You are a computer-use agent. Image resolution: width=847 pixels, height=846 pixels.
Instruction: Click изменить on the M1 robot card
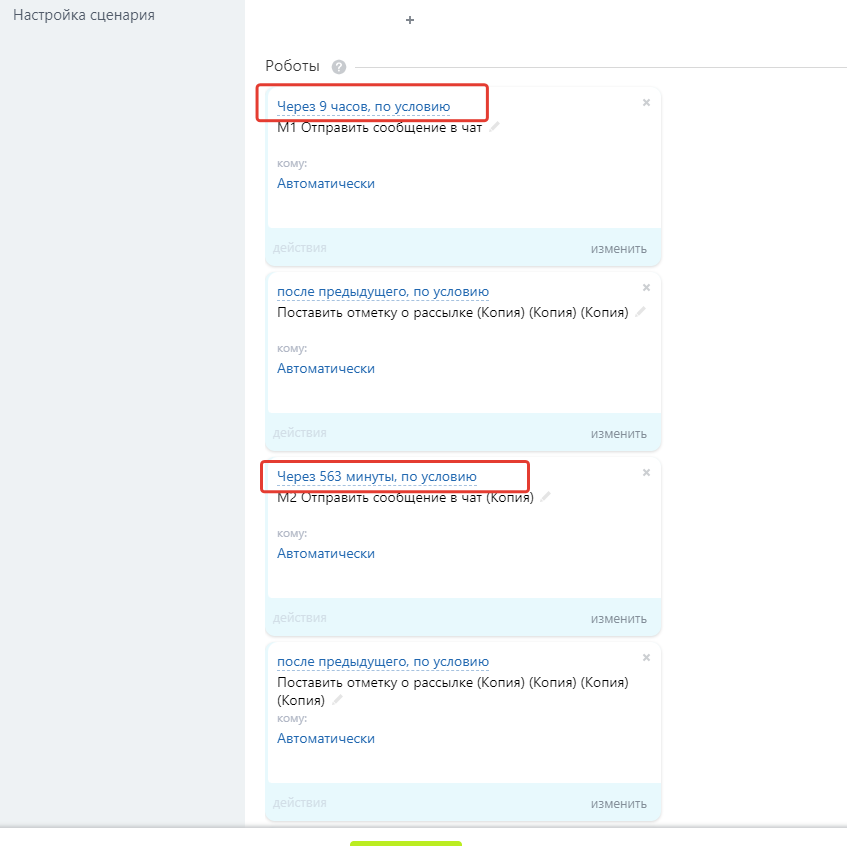(x=618, y=249)
